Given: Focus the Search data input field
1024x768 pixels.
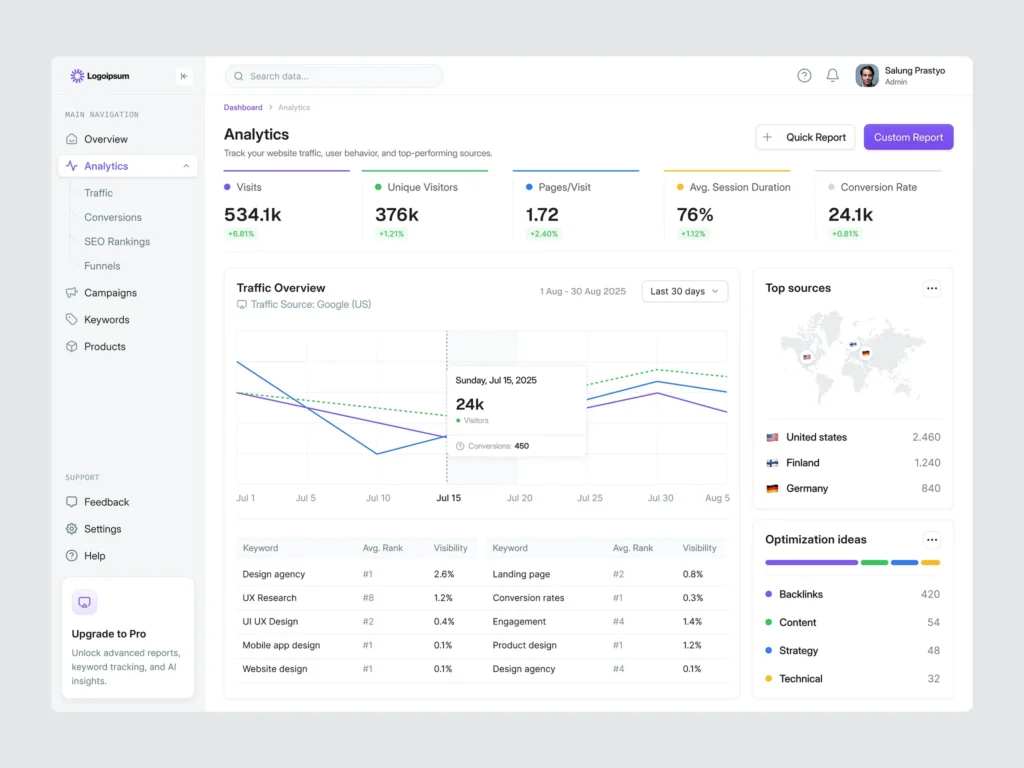Looking at the screenshot, I should tap(335, 76).
